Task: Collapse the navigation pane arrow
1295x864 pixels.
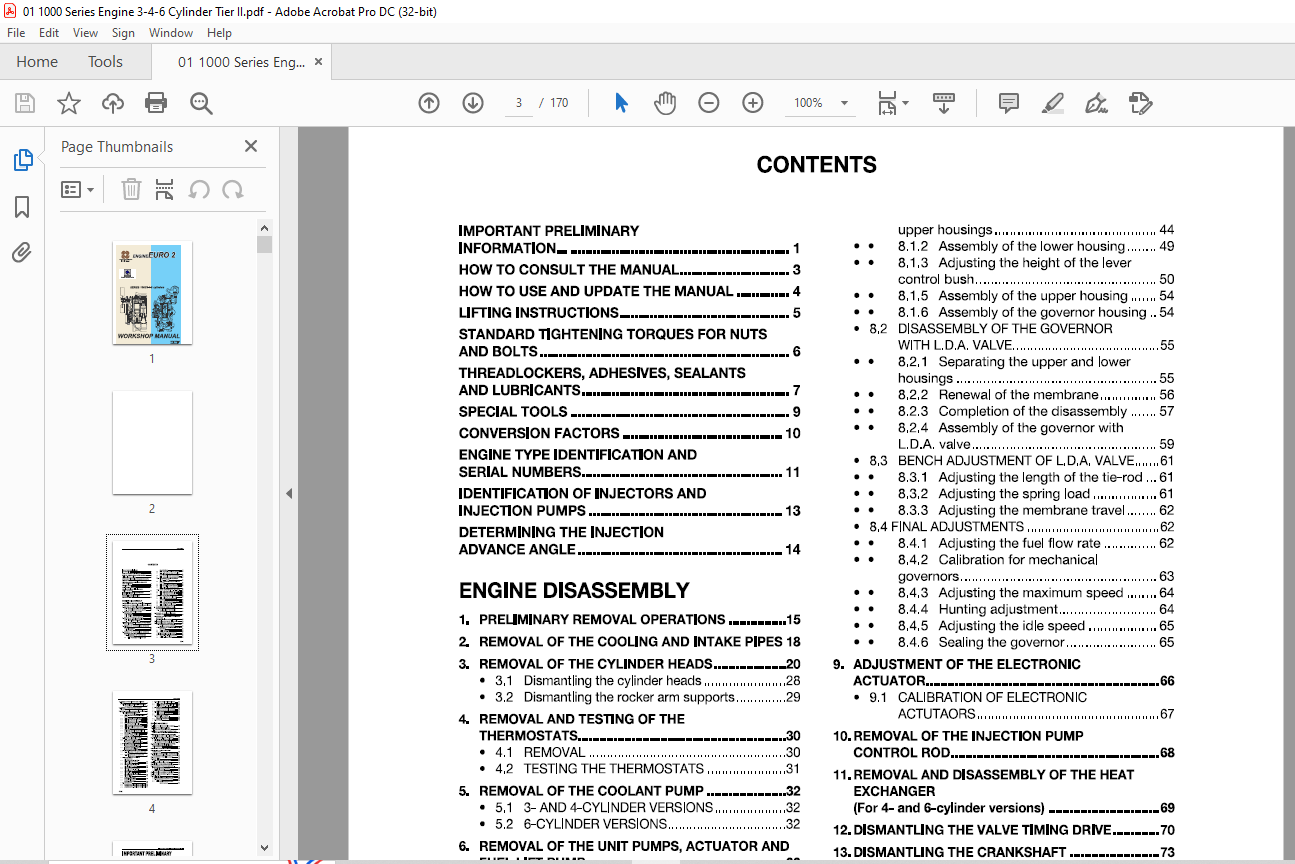Action: pos(288,493)
